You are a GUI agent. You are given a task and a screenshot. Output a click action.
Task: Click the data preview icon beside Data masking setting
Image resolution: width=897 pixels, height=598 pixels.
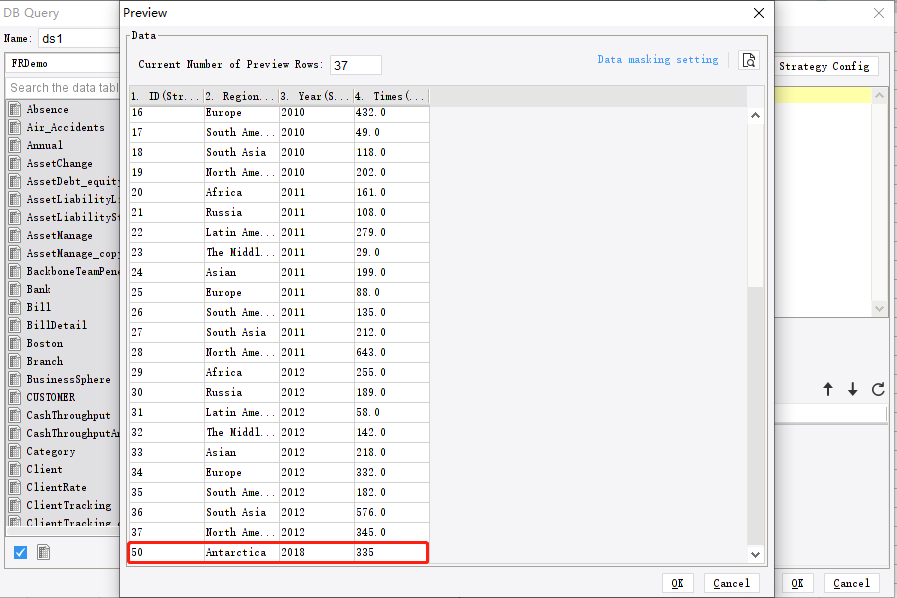click(x=748, y=60)
